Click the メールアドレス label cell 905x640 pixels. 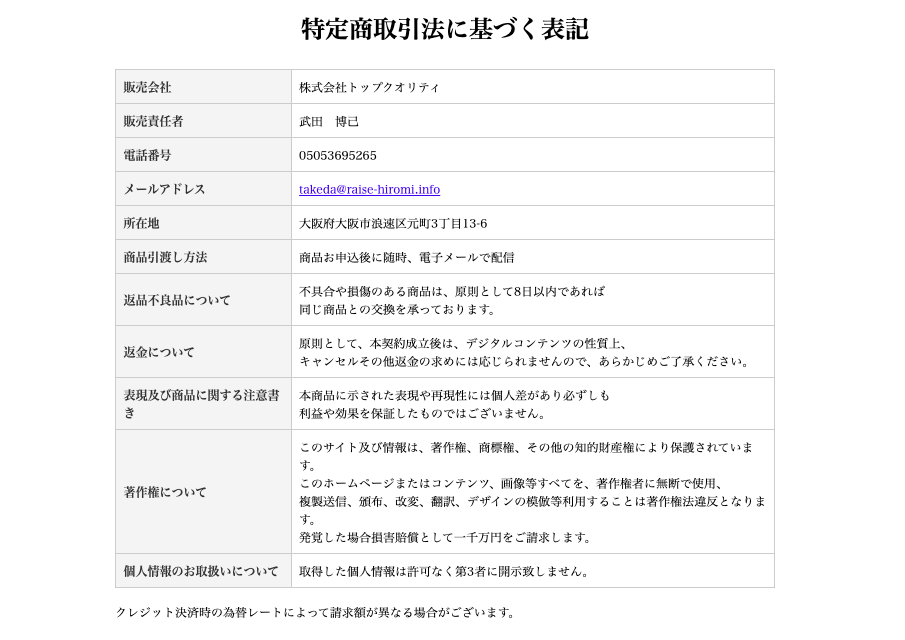[204, 189]
